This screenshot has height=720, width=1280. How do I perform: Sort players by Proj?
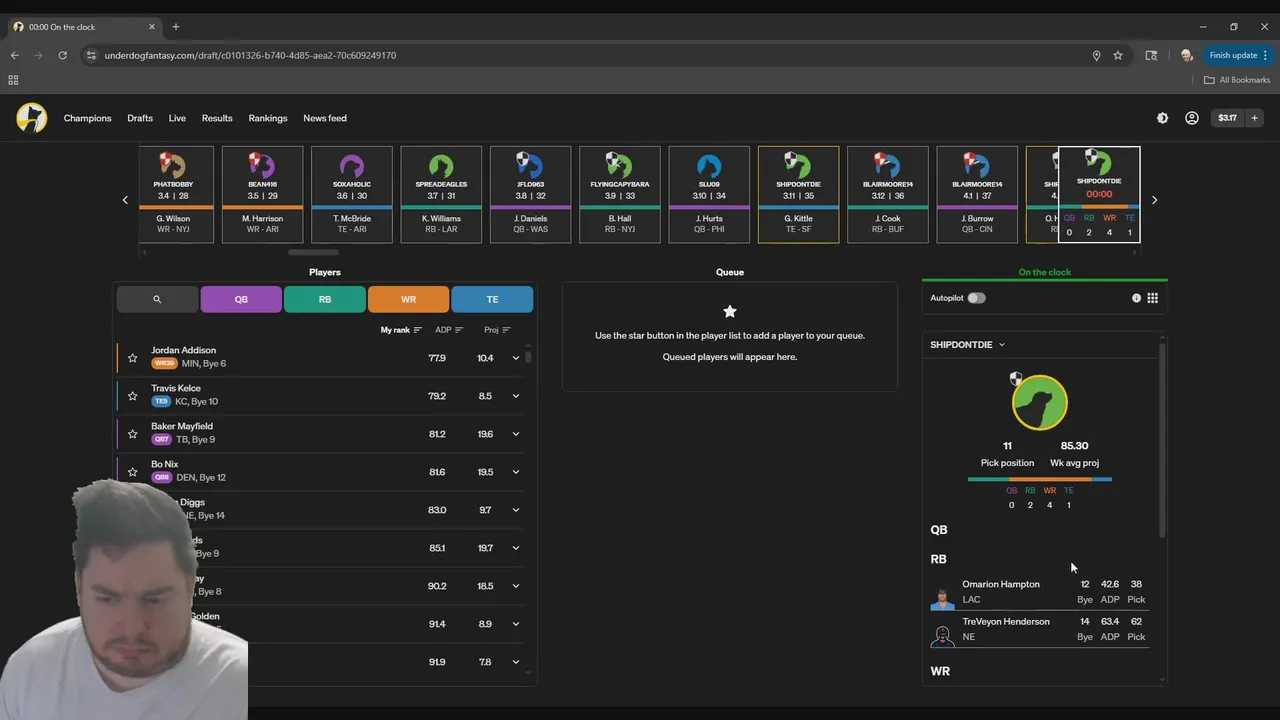(x=497, y=330)
